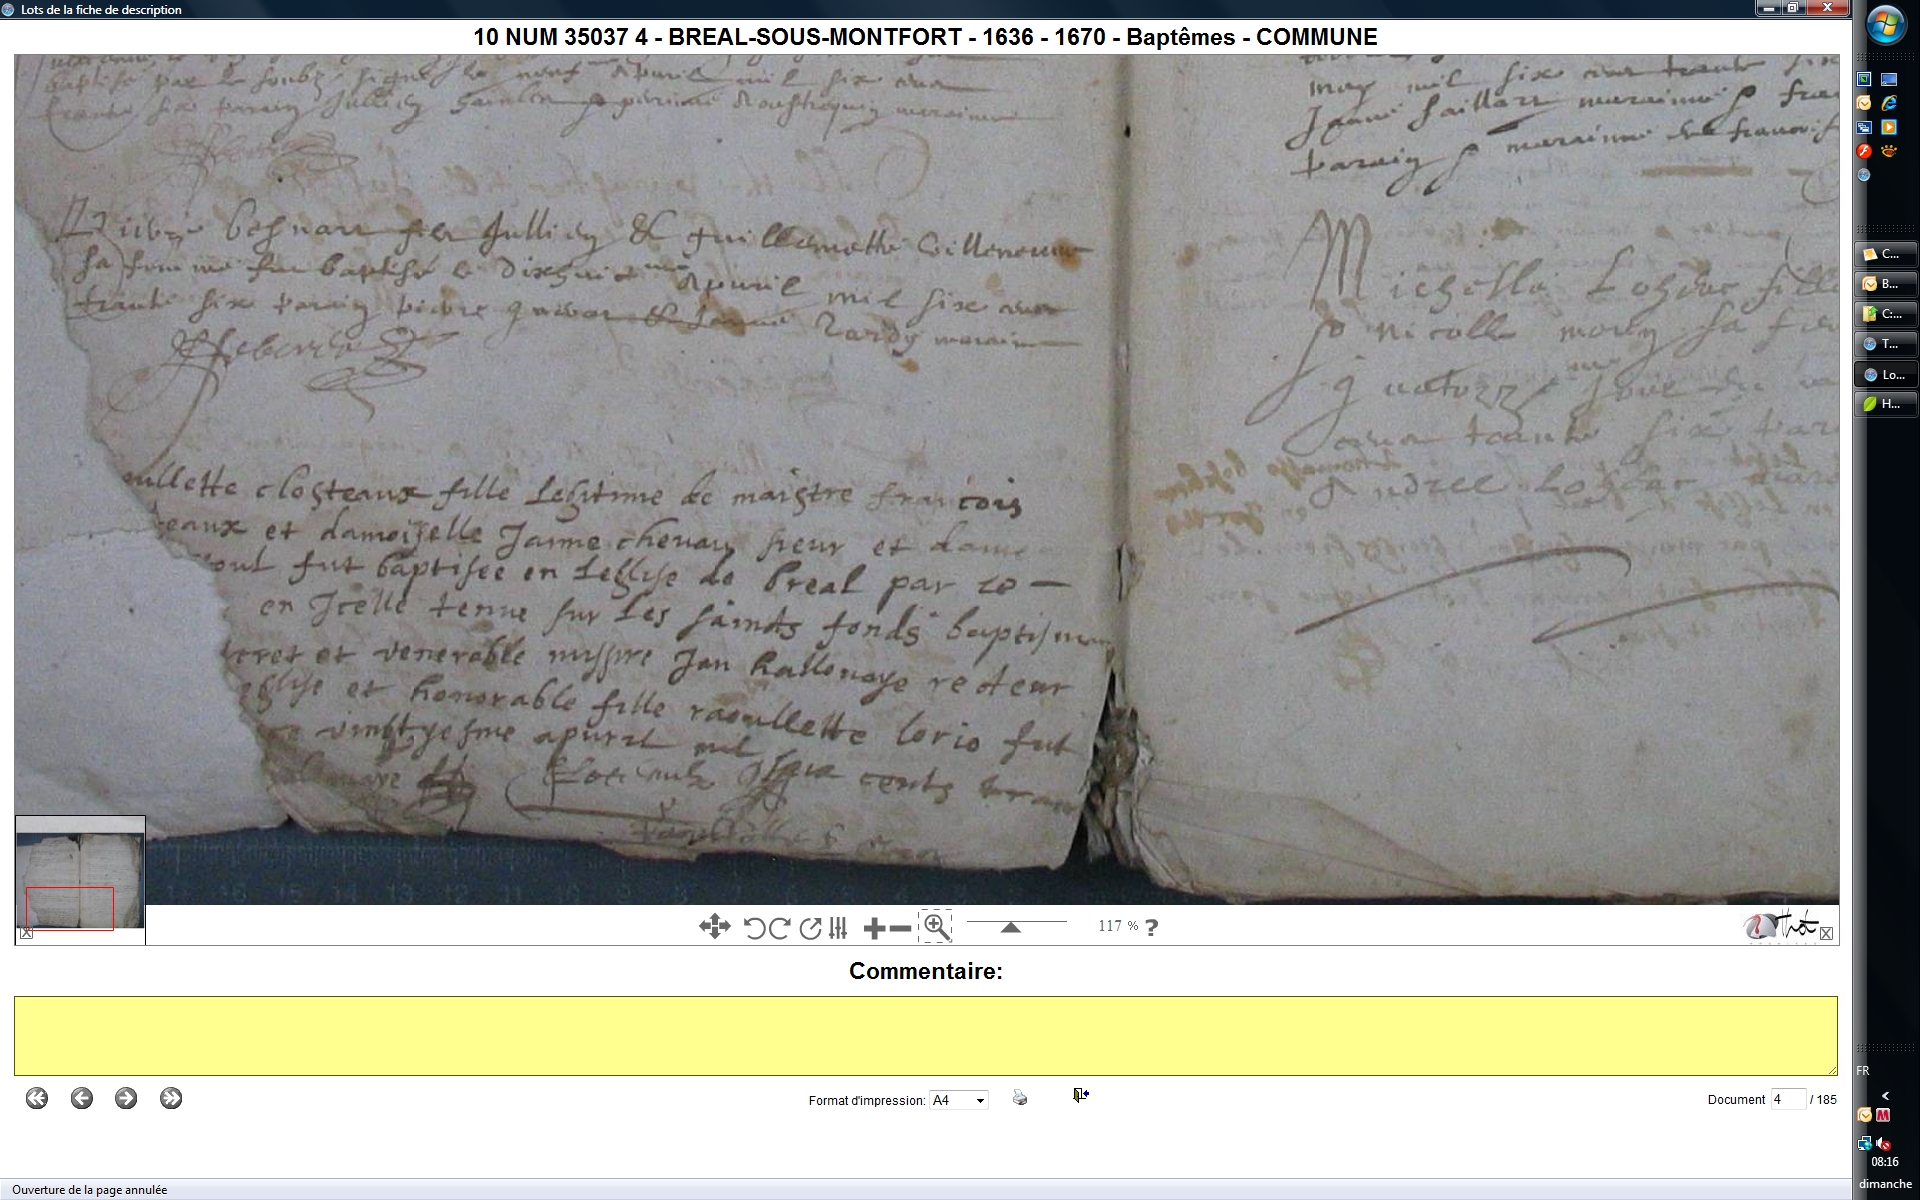Open the print format A4 dropdown
Screen dimensions: 1920x1200
coord(958,1100)
